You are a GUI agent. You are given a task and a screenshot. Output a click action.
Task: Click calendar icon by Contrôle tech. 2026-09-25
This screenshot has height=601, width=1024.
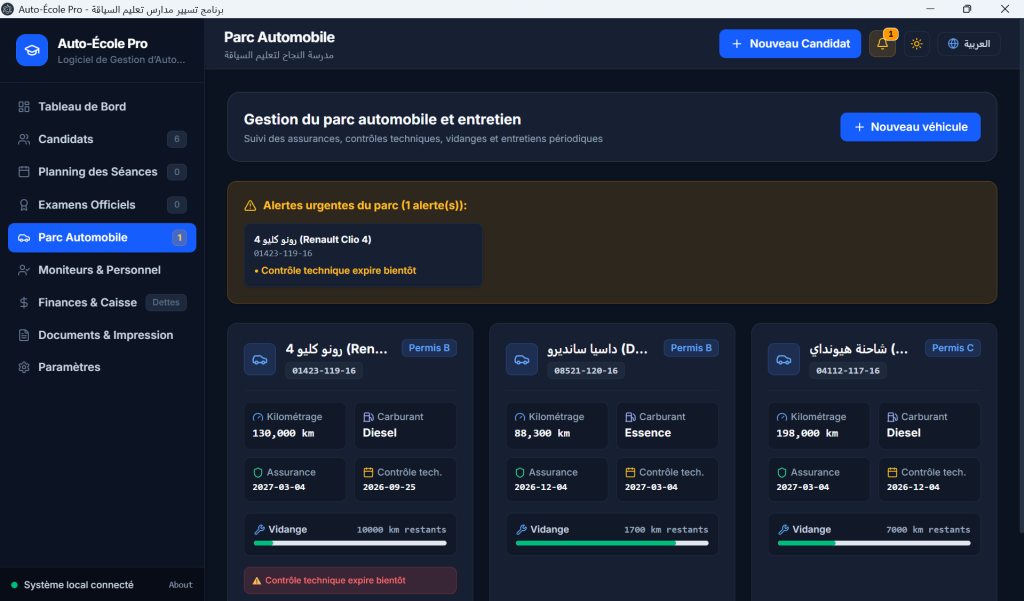(368, 472)
